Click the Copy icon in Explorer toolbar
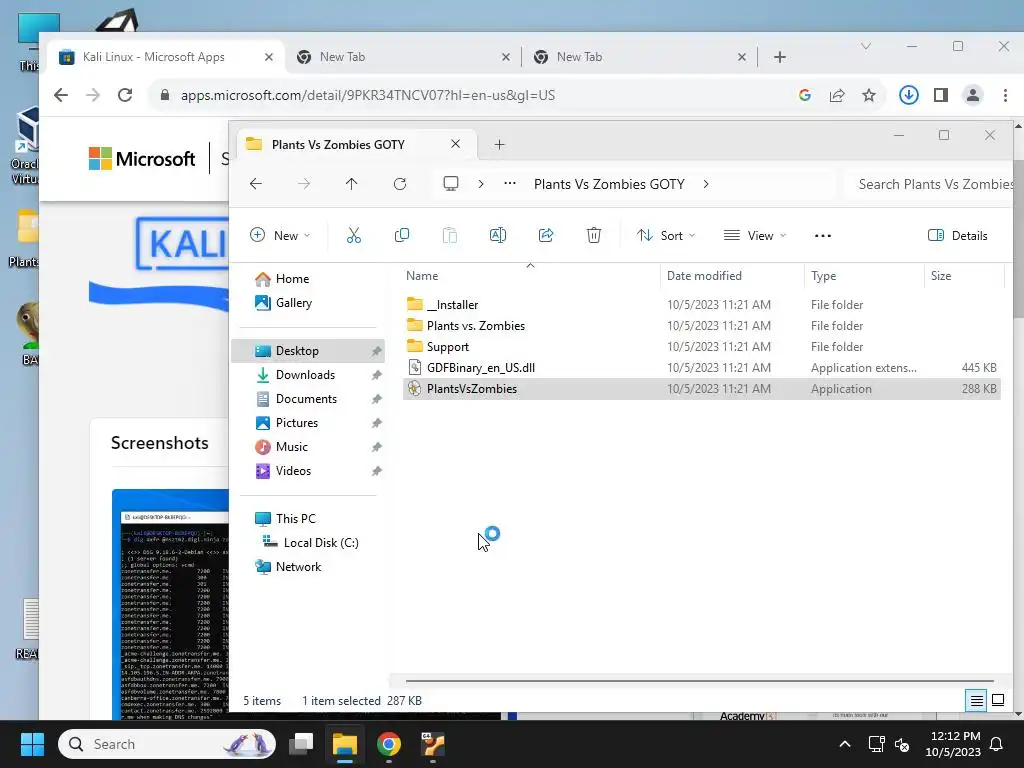The width and height of the screenshot is (1024, 768). 402,236
